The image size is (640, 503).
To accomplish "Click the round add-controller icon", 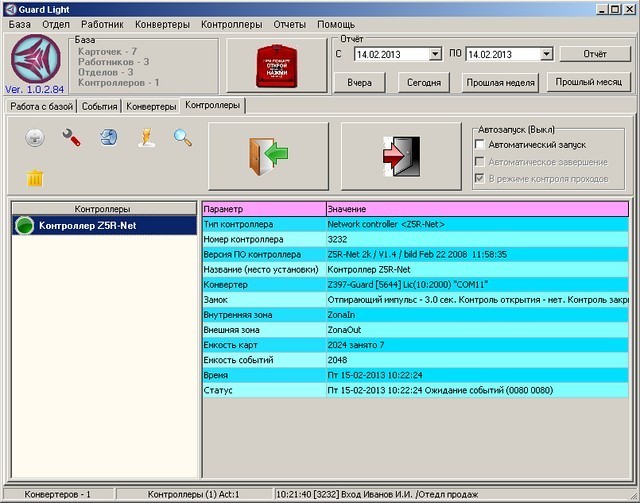I will tap(34, 139).
